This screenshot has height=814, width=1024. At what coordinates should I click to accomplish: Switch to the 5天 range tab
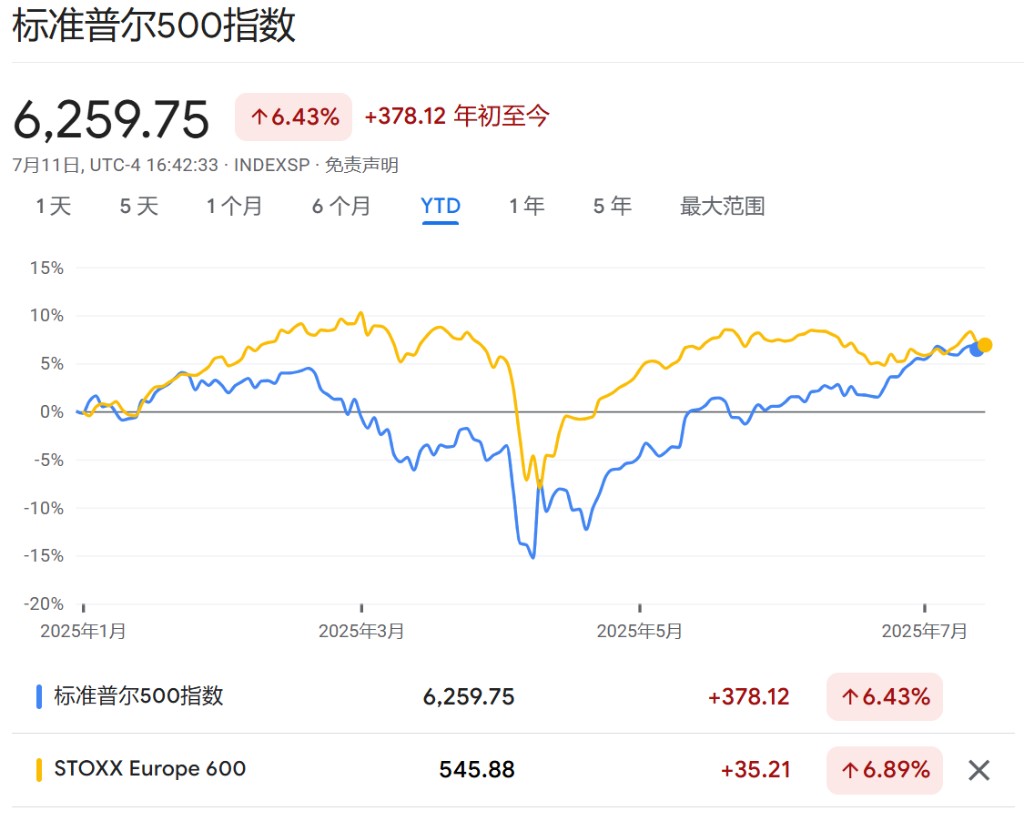tap(138, 206)
